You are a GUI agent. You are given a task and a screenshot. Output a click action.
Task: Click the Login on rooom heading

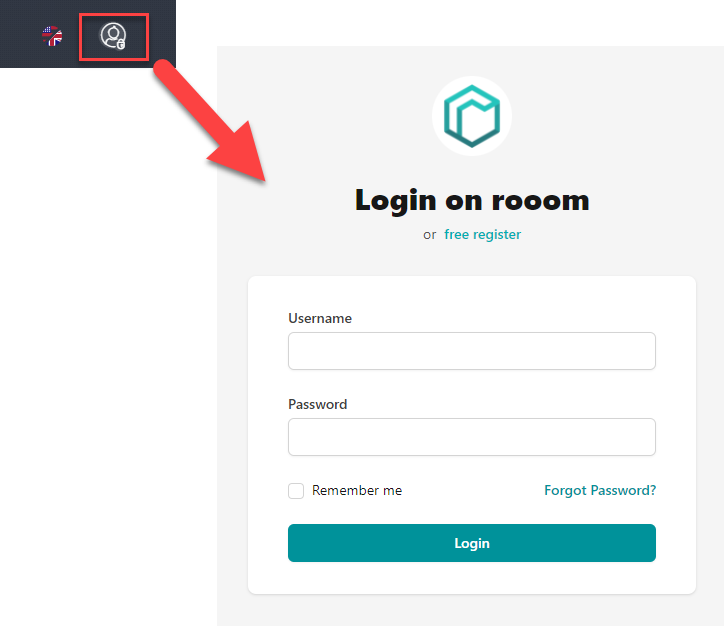tap(472, 201)
